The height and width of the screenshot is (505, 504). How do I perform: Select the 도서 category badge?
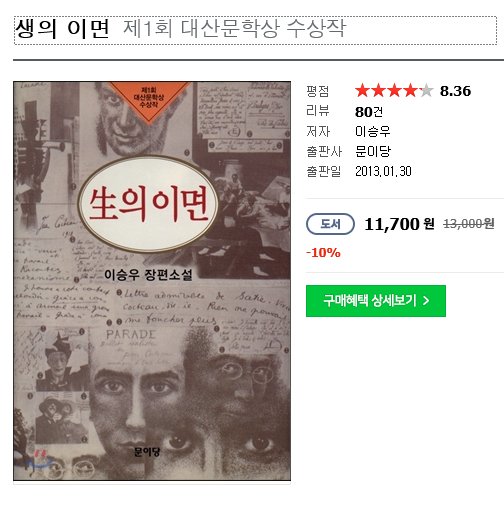tap(330, 224)
